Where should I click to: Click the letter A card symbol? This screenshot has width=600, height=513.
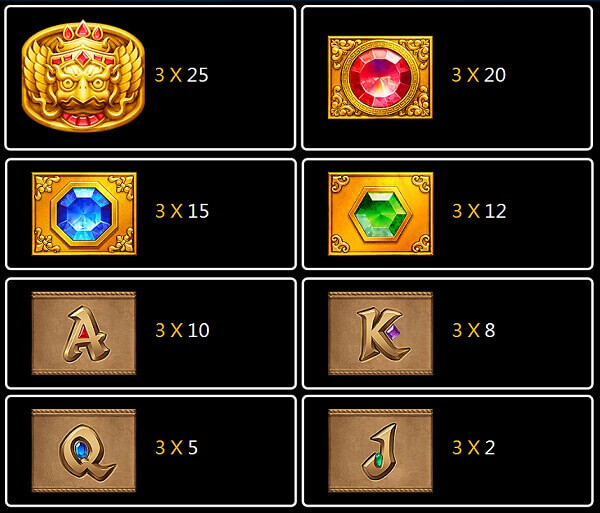tap(84, 333)
